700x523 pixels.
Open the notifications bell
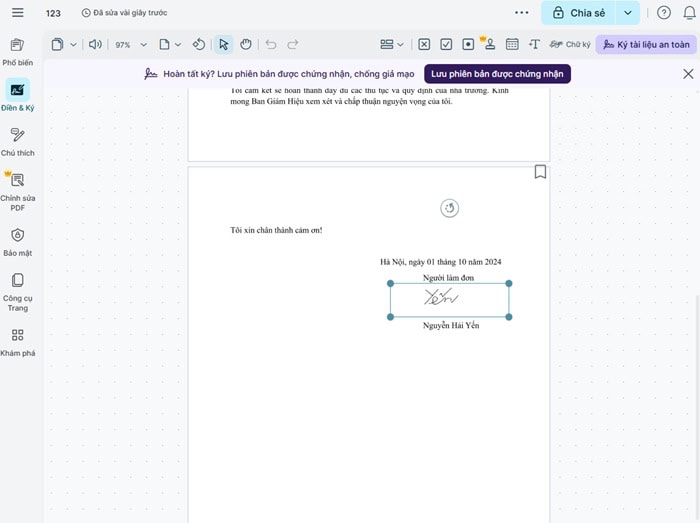[x=689, y=13]
